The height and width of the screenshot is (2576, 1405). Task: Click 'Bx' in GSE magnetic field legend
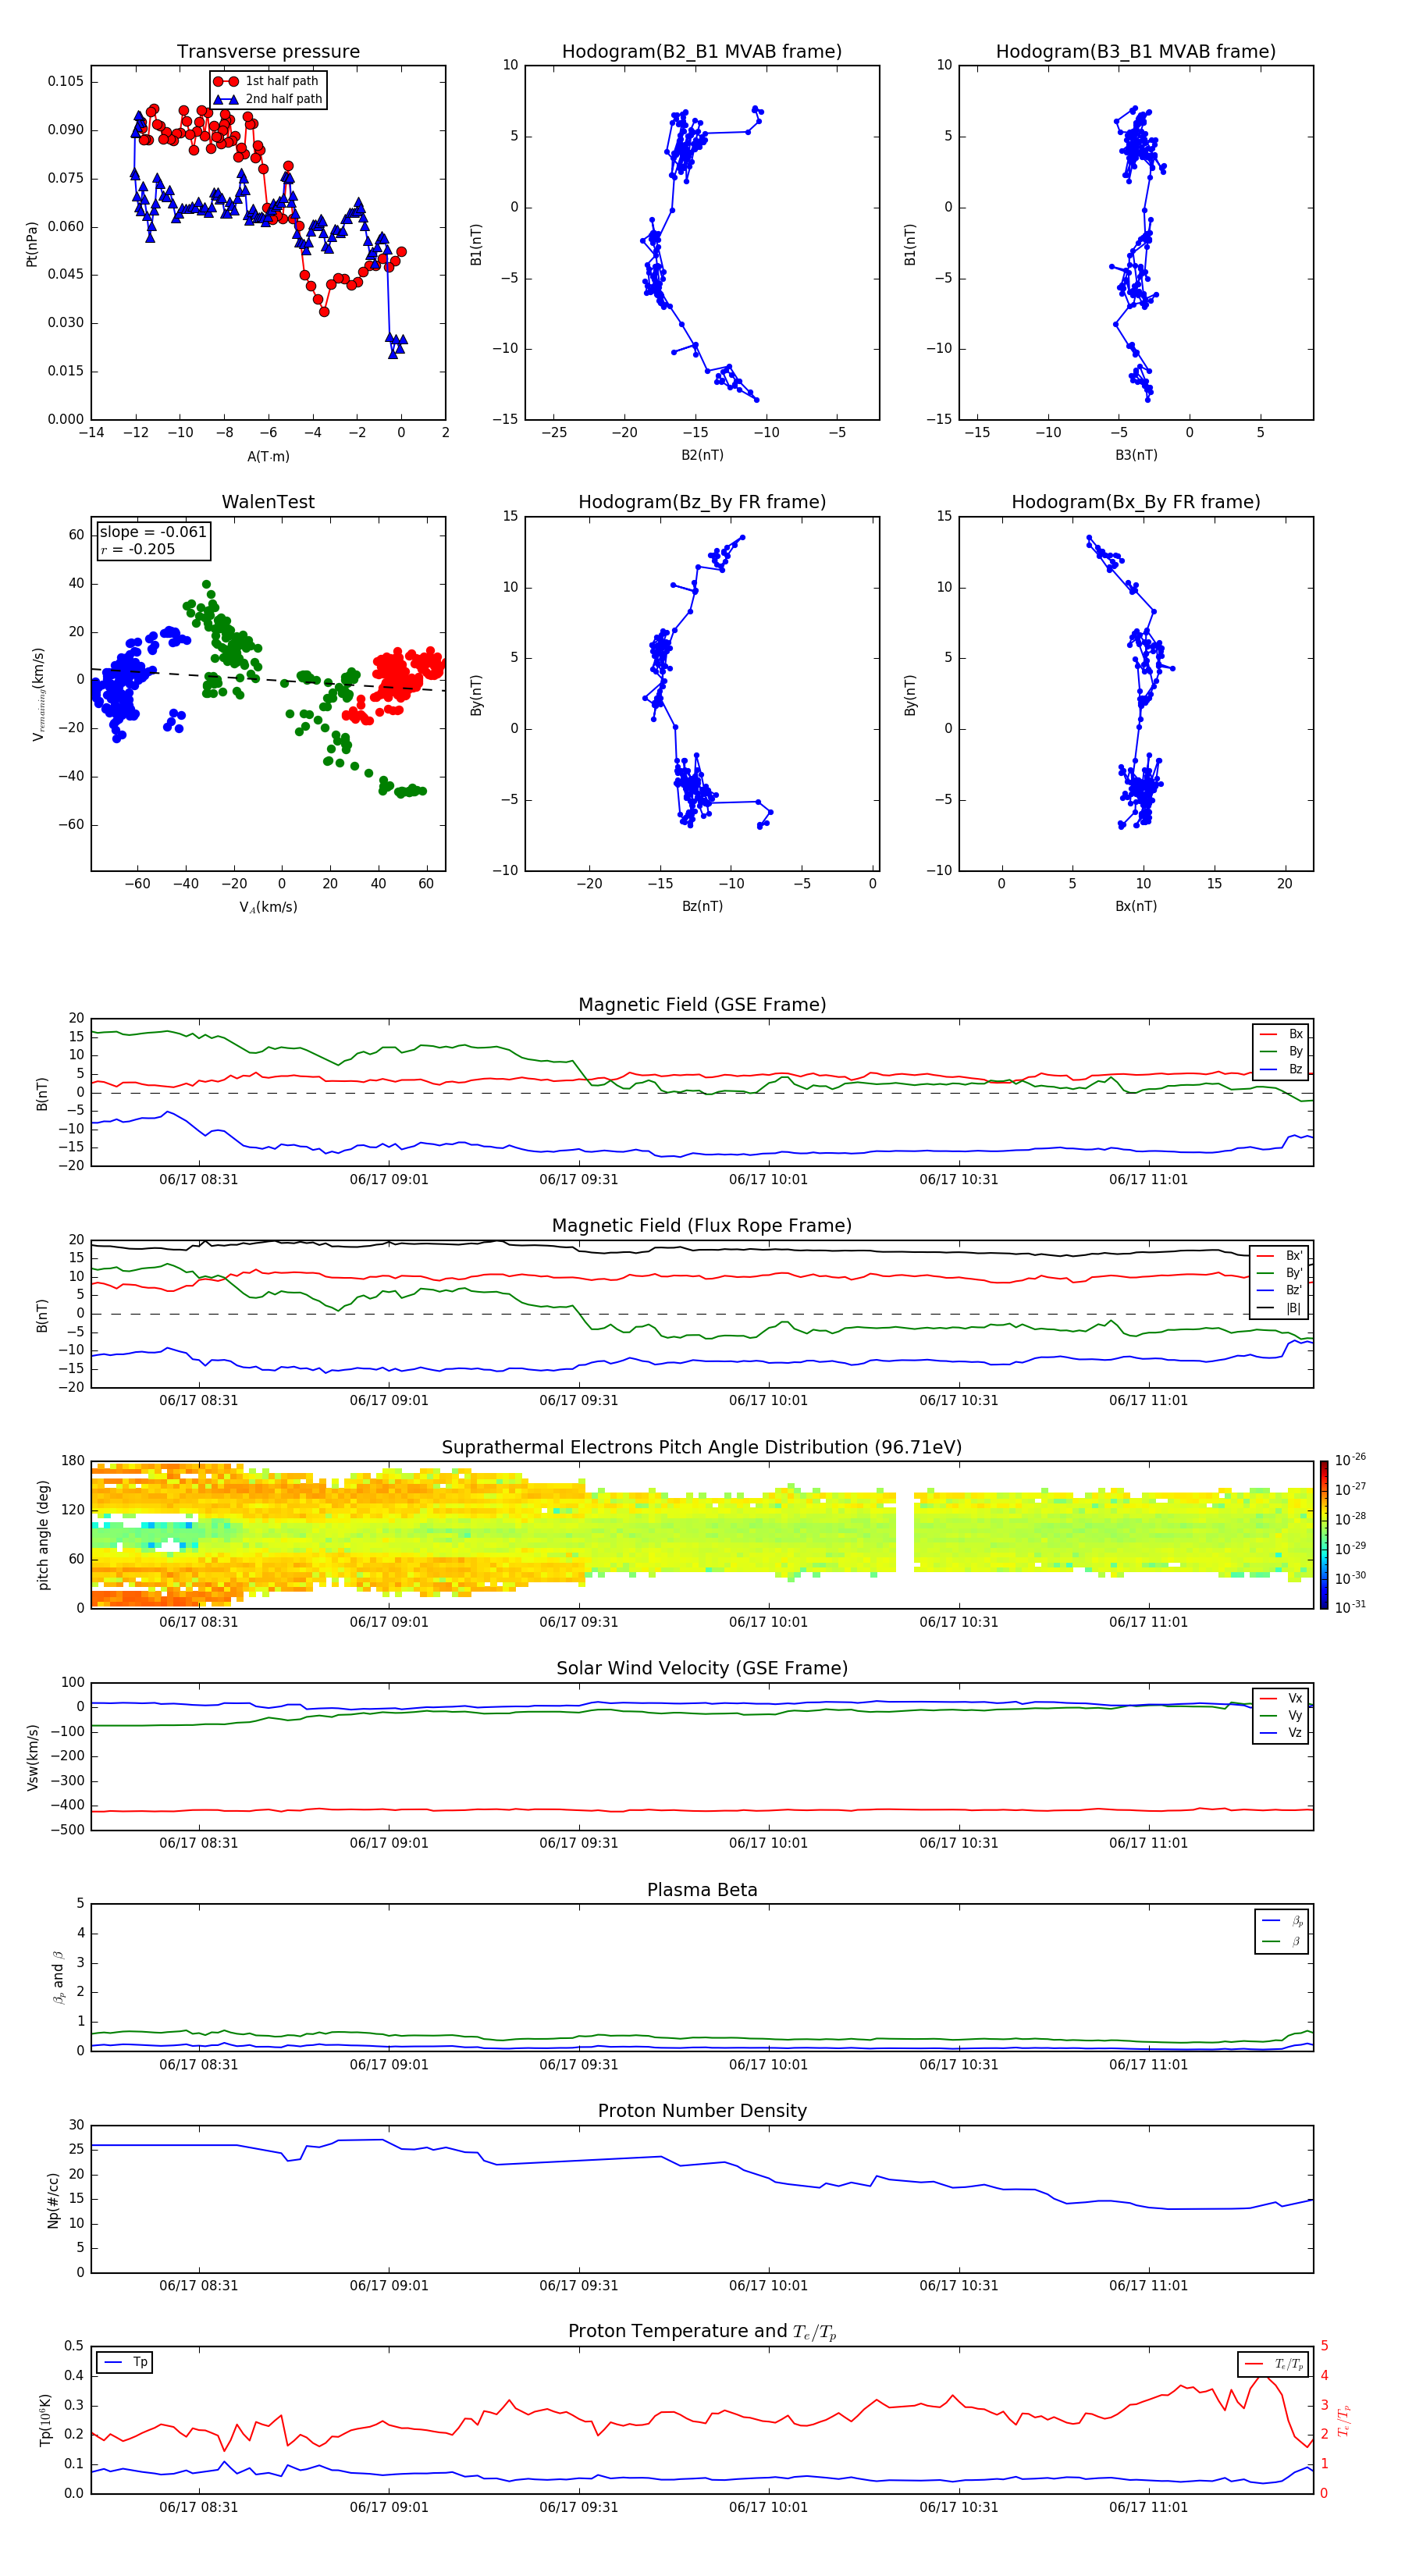pyautogui.click(x=1282, y=1034)
